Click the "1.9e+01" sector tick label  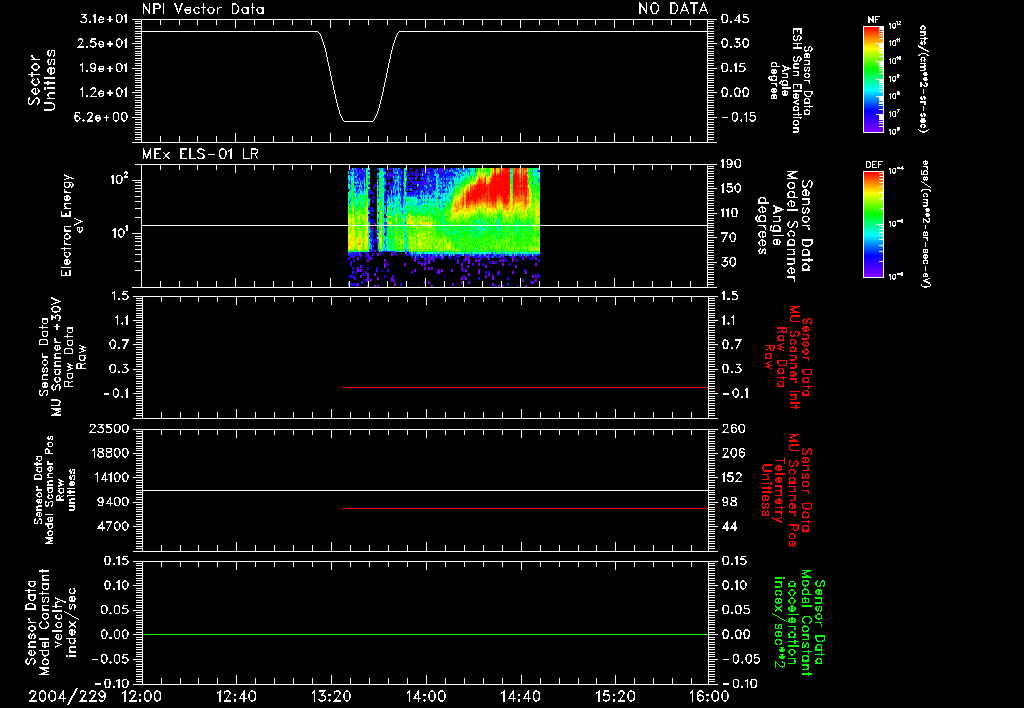104,68
